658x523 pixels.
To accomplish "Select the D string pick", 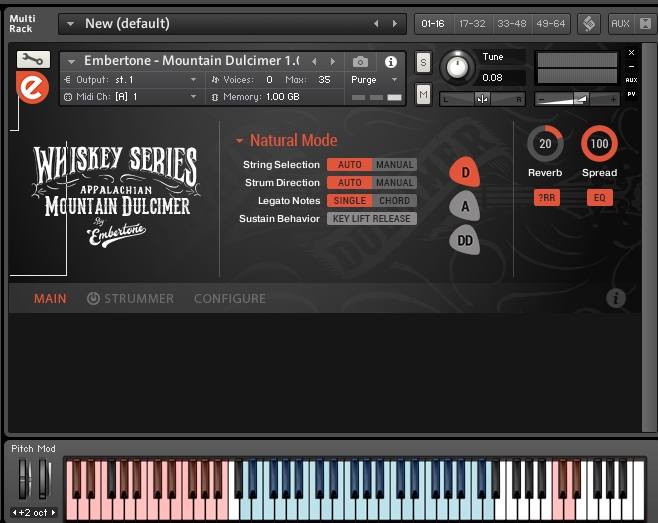I will (x=465, y=172).
